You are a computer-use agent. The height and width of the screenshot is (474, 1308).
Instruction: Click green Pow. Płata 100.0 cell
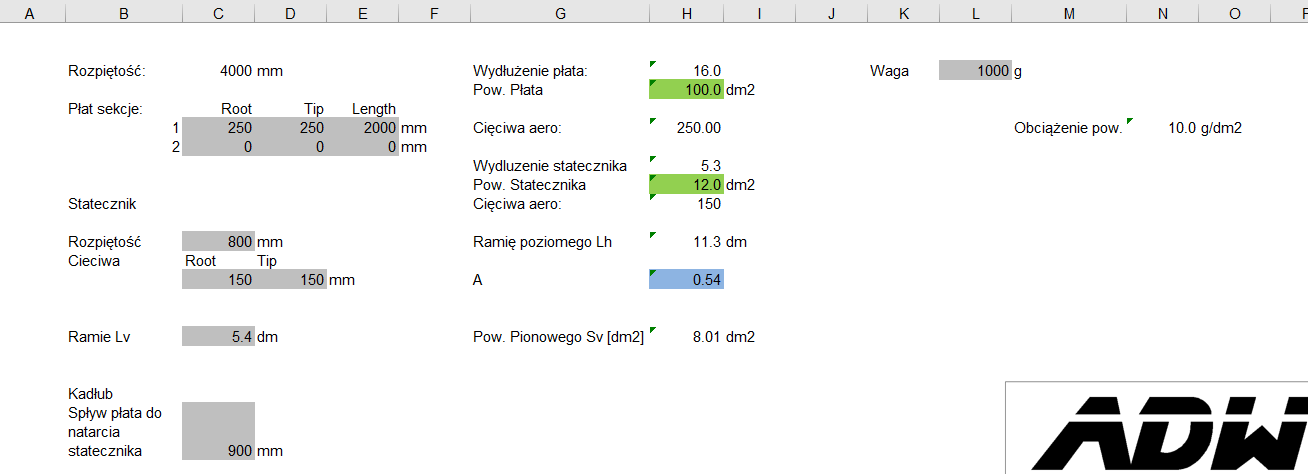tap(686, 90)
